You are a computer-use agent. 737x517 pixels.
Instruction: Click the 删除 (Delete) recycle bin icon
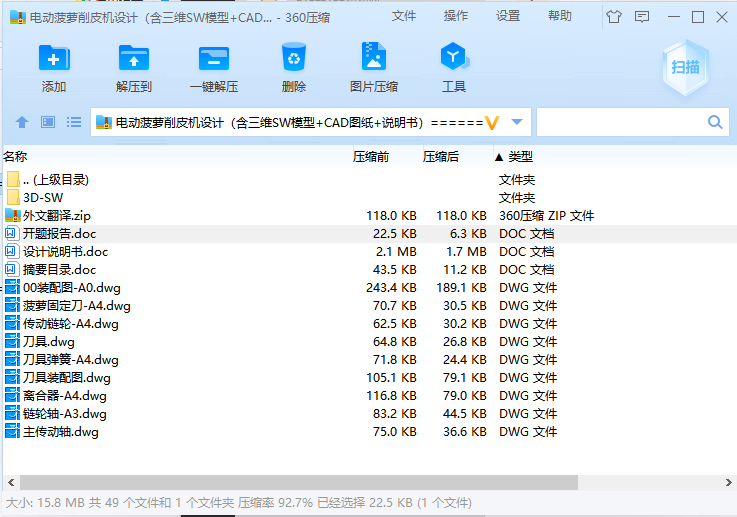tap(294, 57)
